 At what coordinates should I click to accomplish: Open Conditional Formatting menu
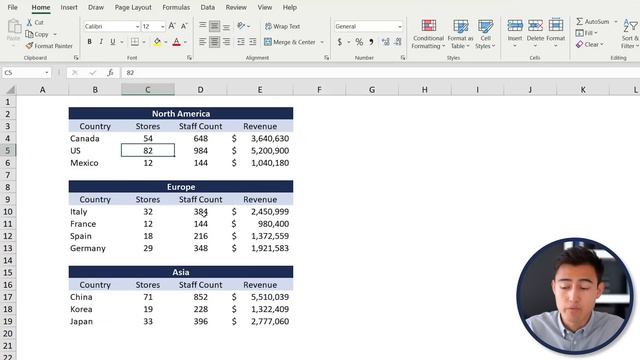[428, 34]
